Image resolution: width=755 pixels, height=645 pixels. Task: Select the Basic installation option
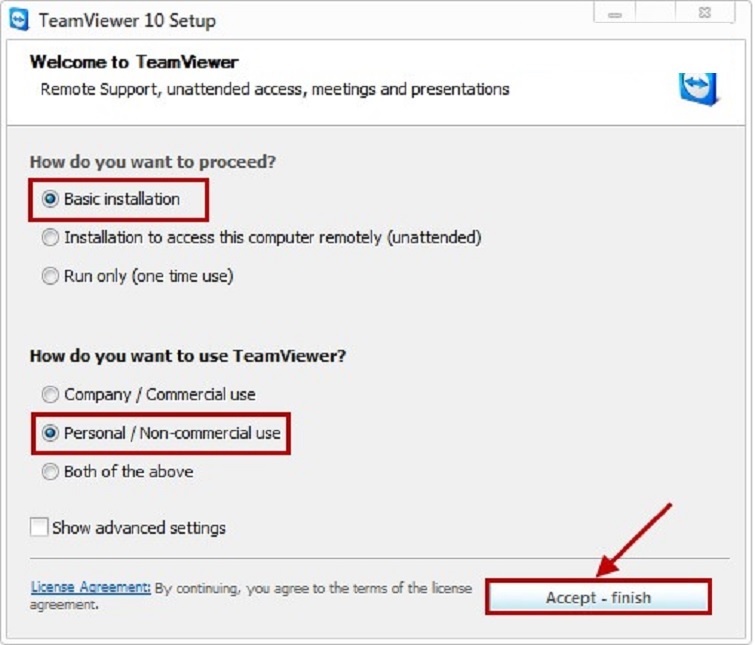(50, 199)
